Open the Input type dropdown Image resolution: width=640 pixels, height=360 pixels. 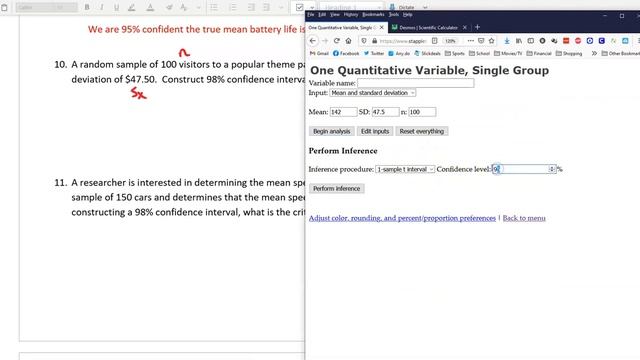coord(373,93)
